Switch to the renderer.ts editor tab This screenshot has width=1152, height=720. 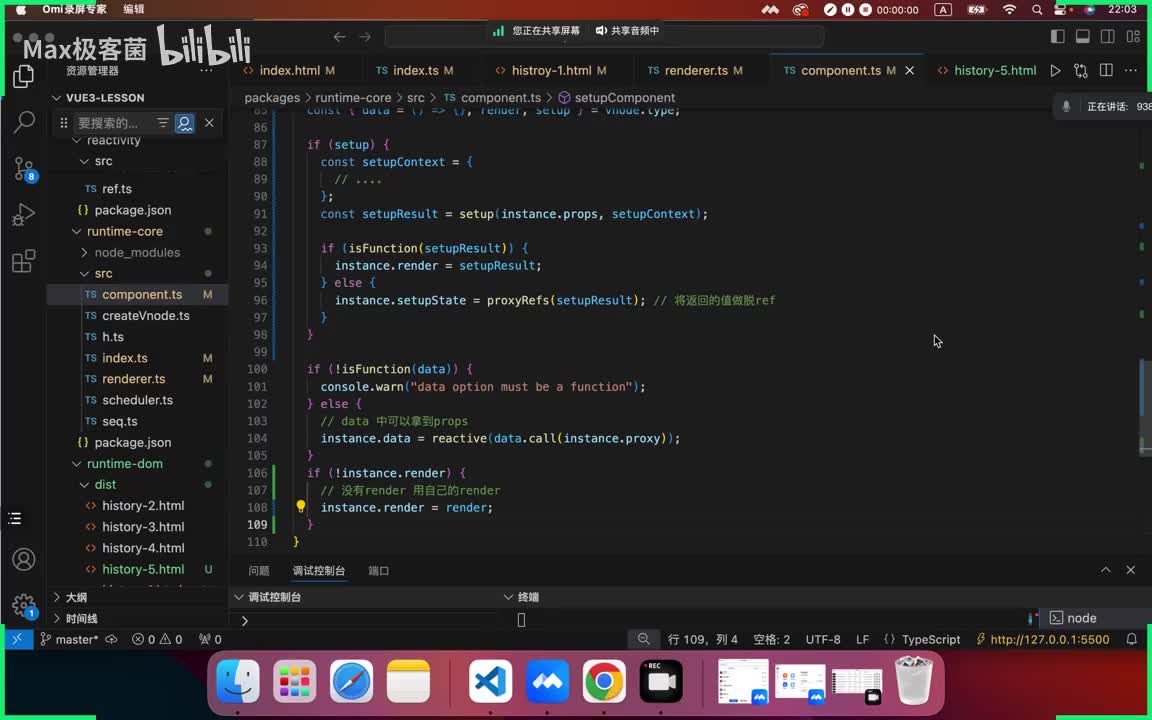695,71
